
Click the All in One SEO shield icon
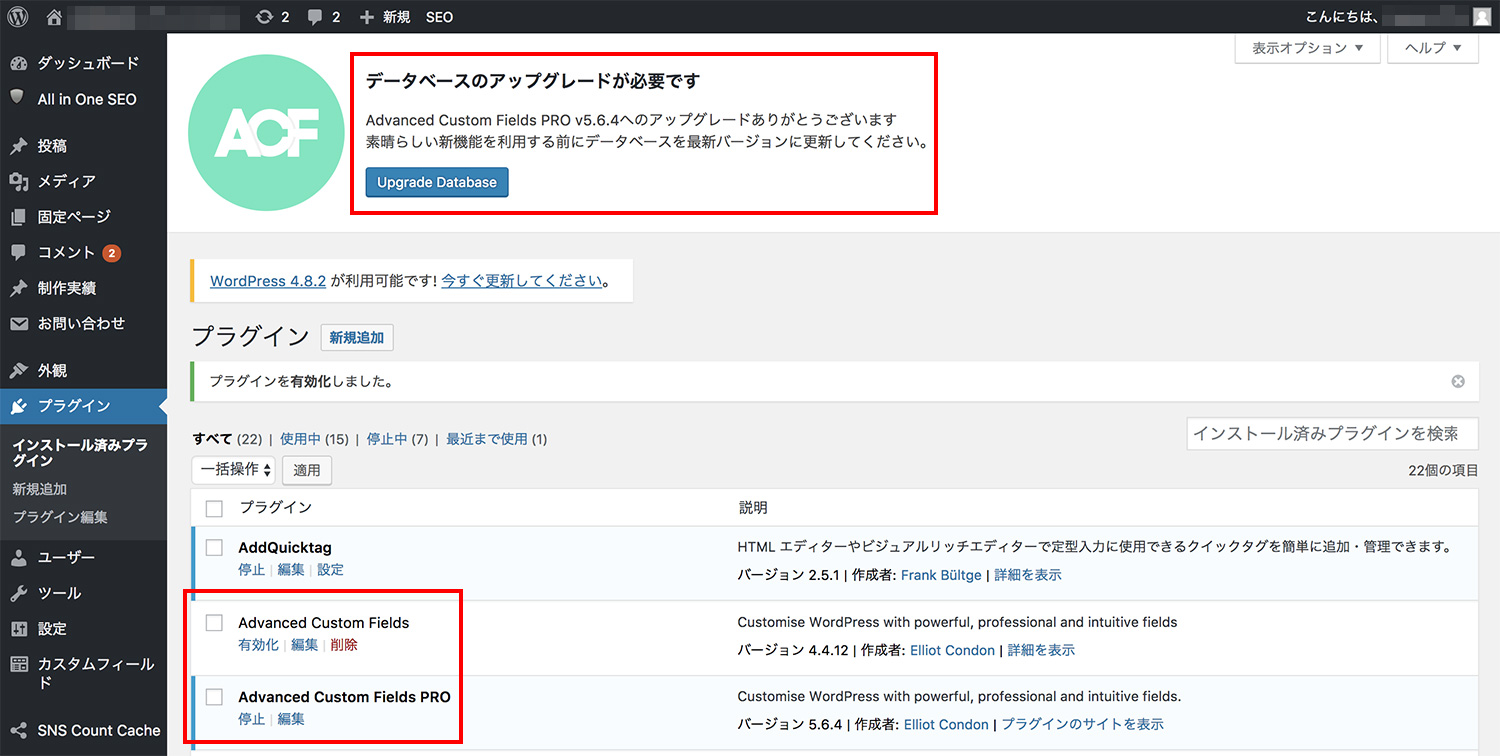(x=18, y=98)
